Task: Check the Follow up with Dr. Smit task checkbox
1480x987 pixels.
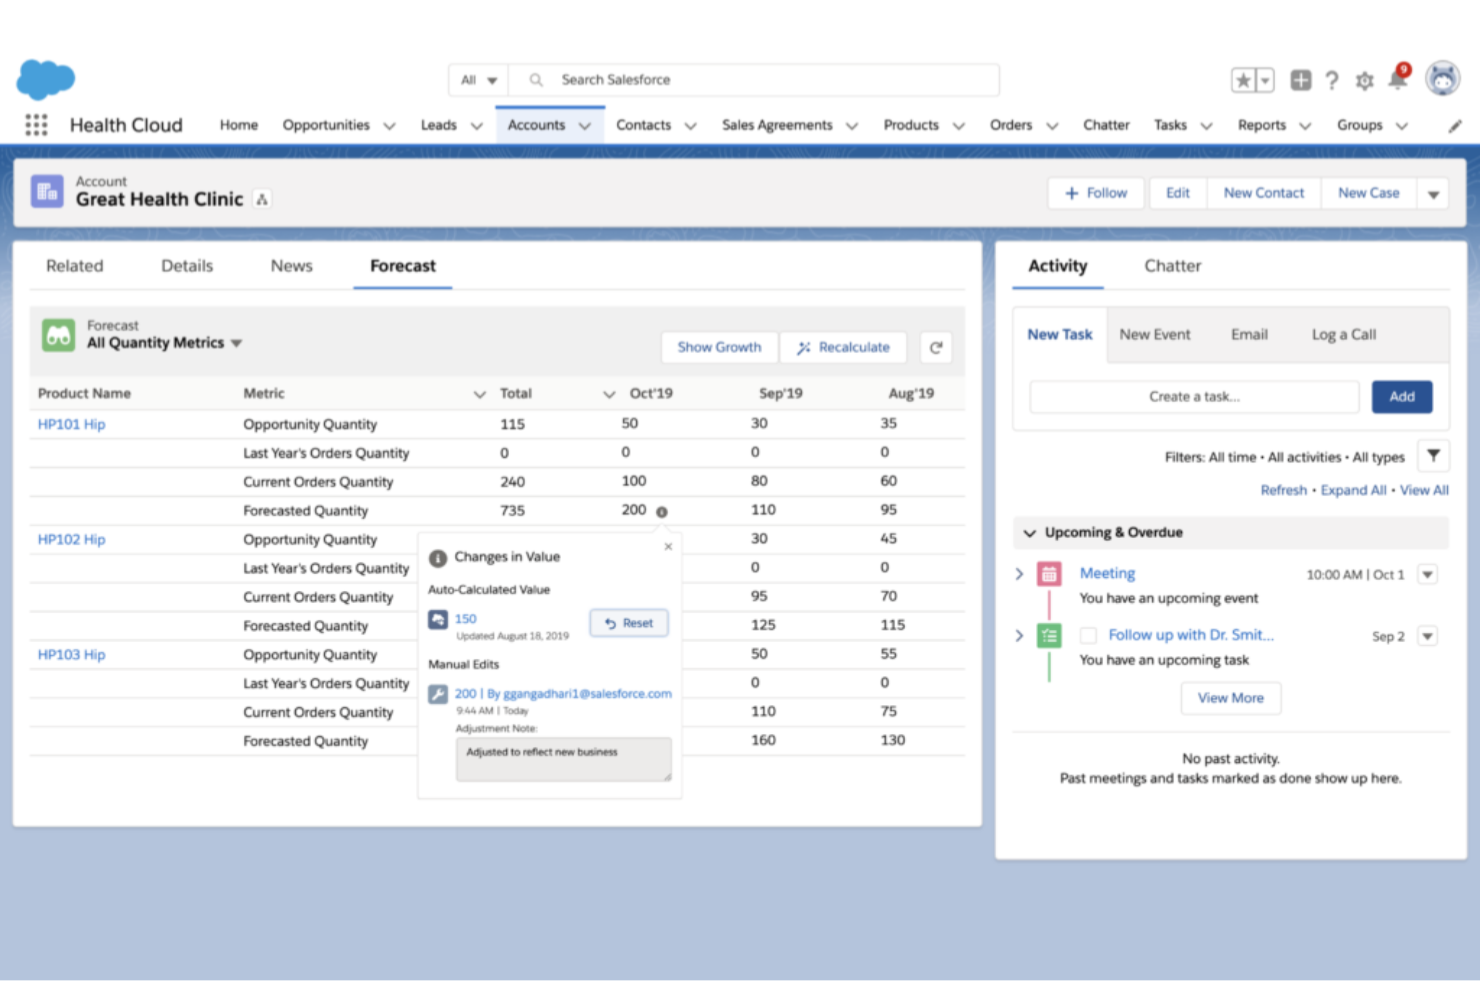Action: (x=1088, y=636)
